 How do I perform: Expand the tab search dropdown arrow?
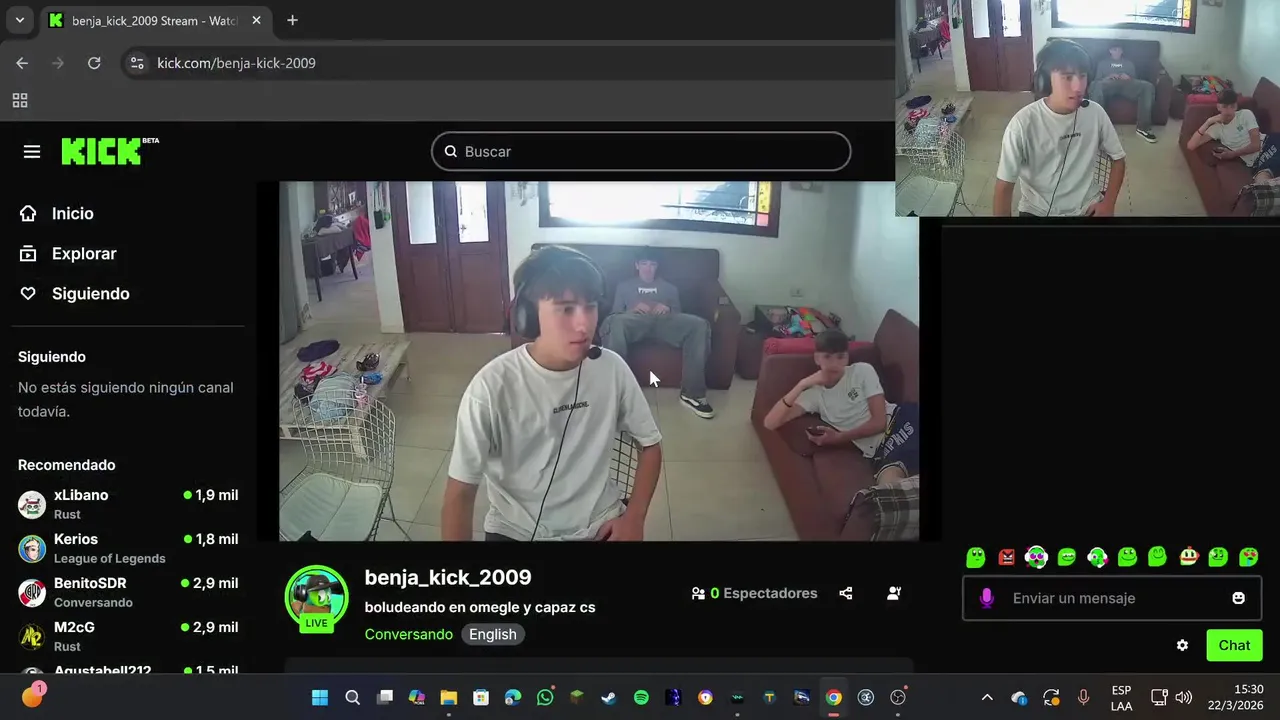pos(19,20)
